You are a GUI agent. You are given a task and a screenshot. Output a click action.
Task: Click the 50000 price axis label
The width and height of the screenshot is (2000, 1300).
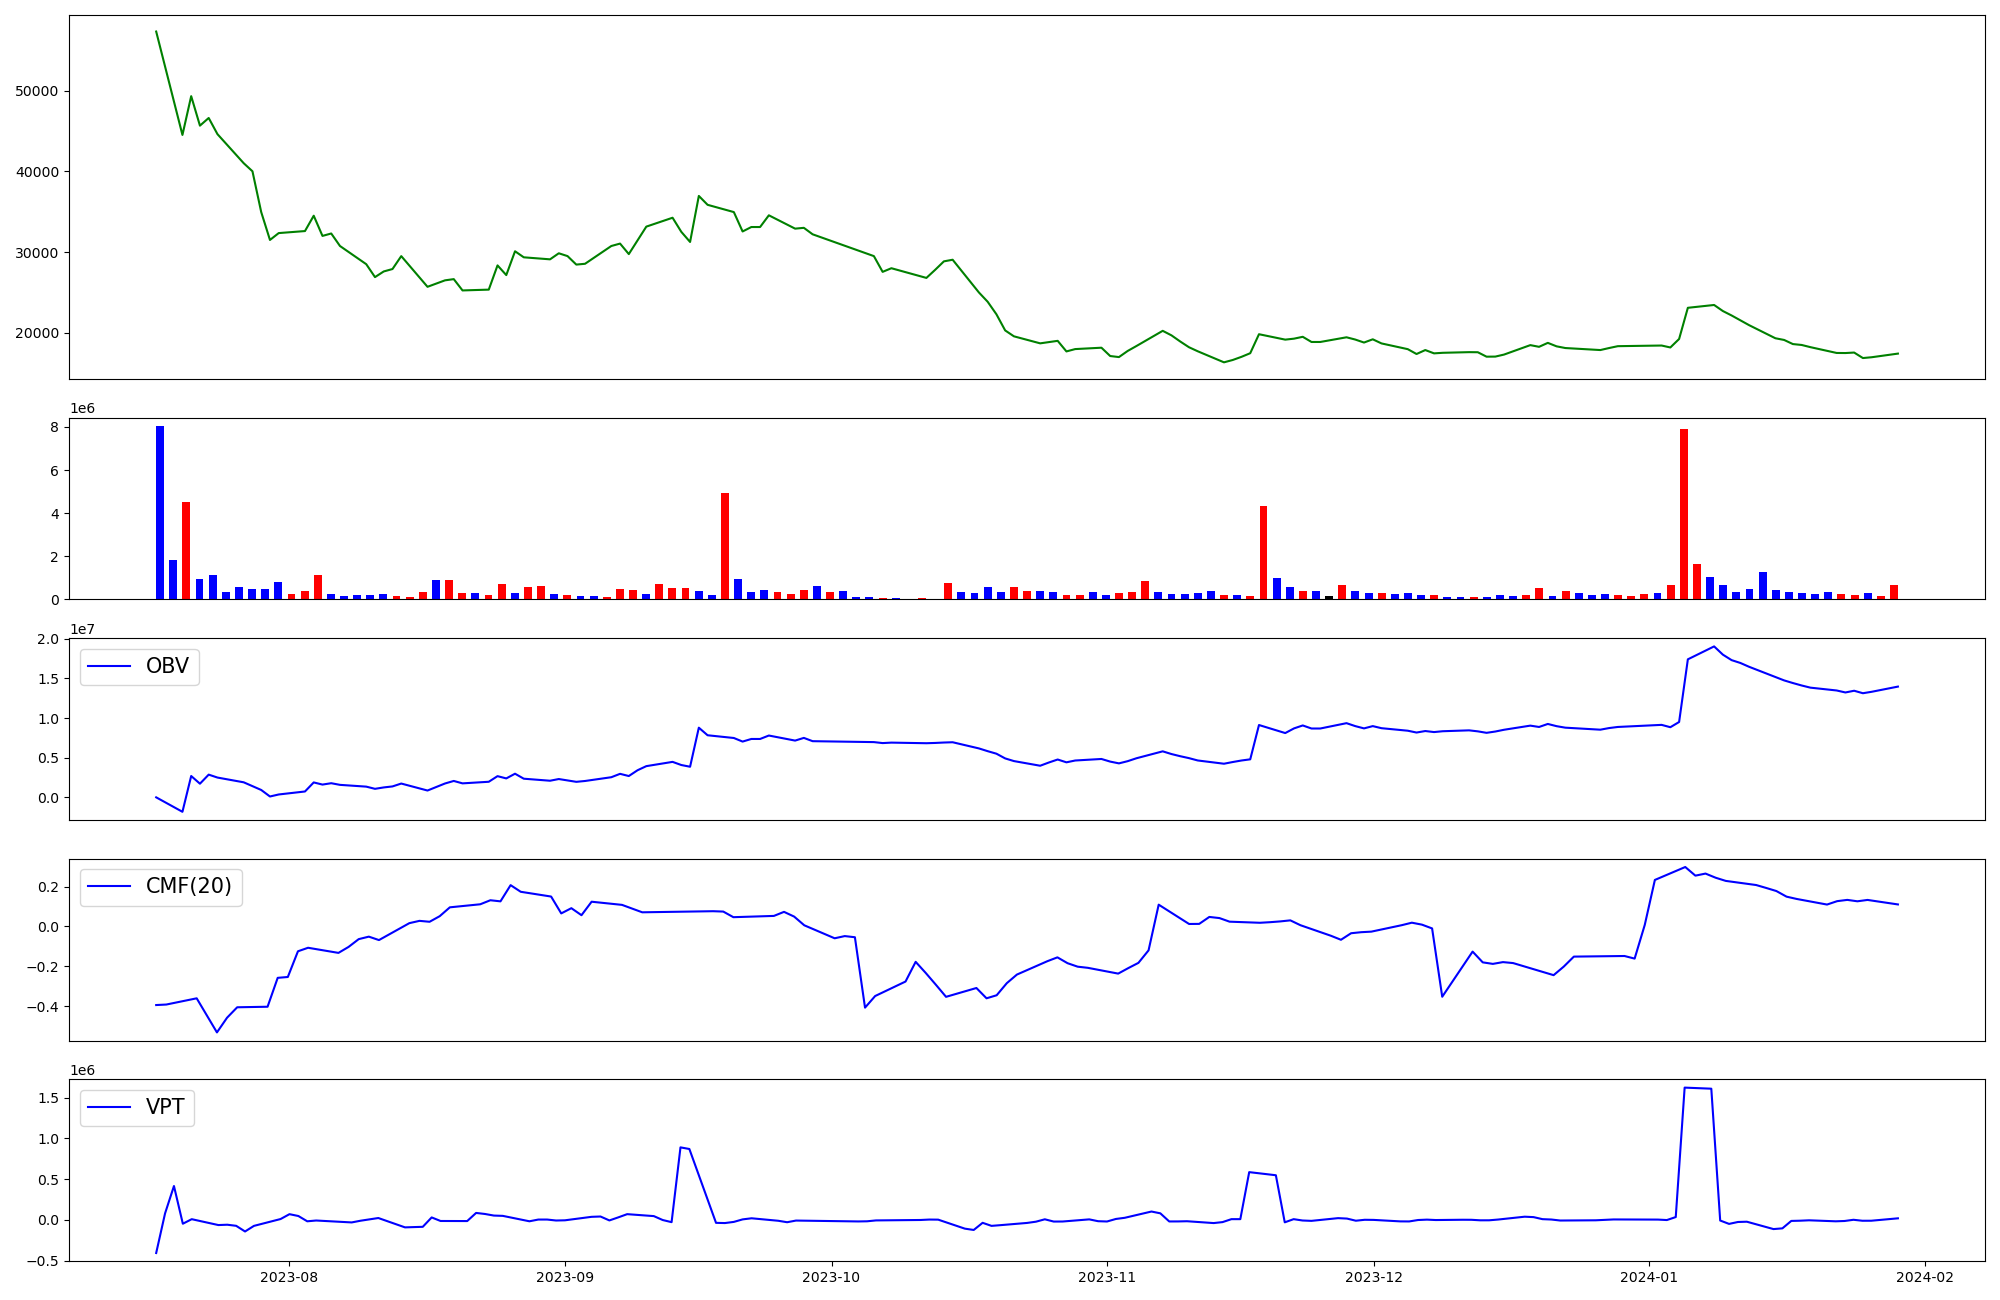tap(37, 92)
